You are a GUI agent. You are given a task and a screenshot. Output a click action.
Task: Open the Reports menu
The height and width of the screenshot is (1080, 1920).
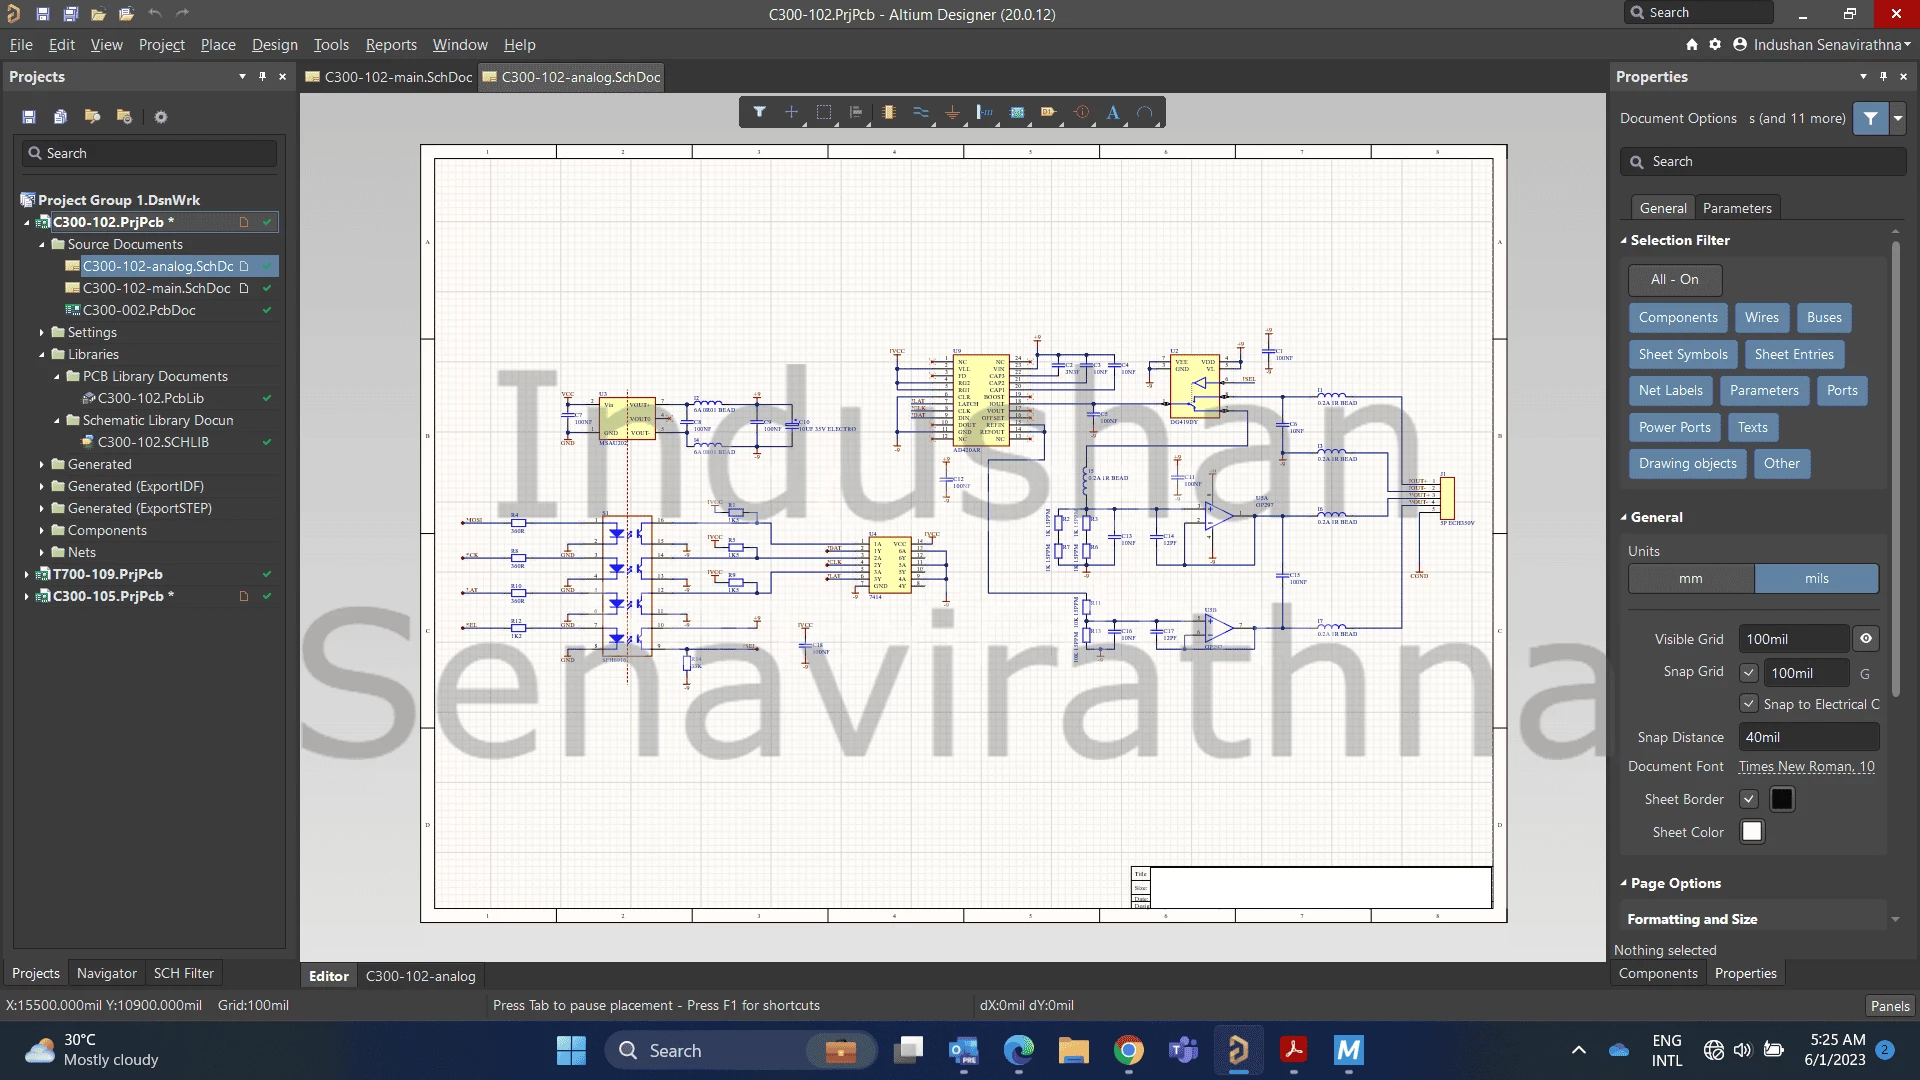(391, 45)
